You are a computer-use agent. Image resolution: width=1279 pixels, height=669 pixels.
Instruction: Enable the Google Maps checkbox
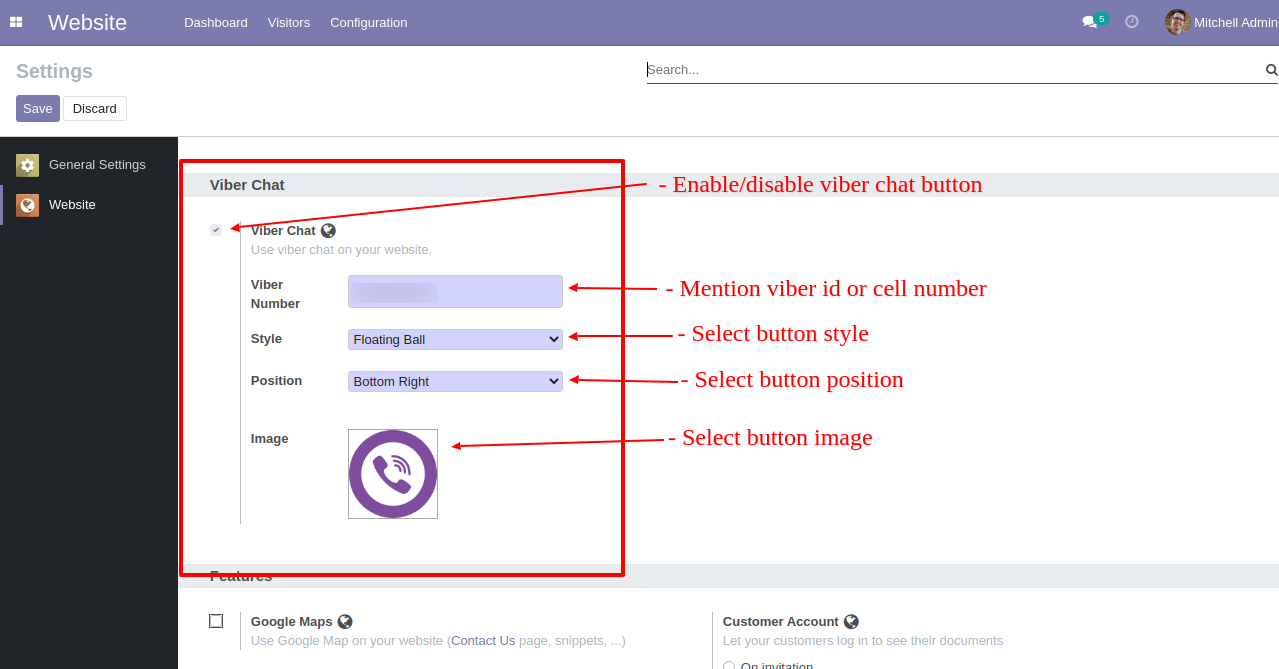pyautogui.click(x=216, y=621)
